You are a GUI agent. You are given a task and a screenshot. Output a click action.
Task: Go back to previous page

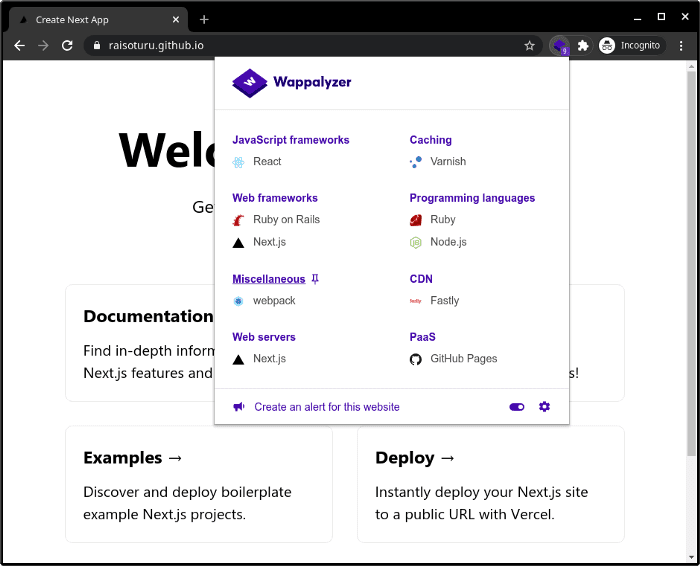[x=19, y=46]
